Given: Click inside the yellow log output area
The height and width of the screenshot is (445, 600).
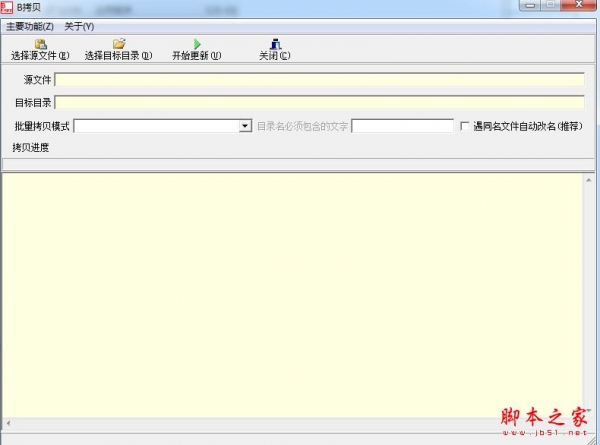Looking at the screenshot, I should 293,295.
